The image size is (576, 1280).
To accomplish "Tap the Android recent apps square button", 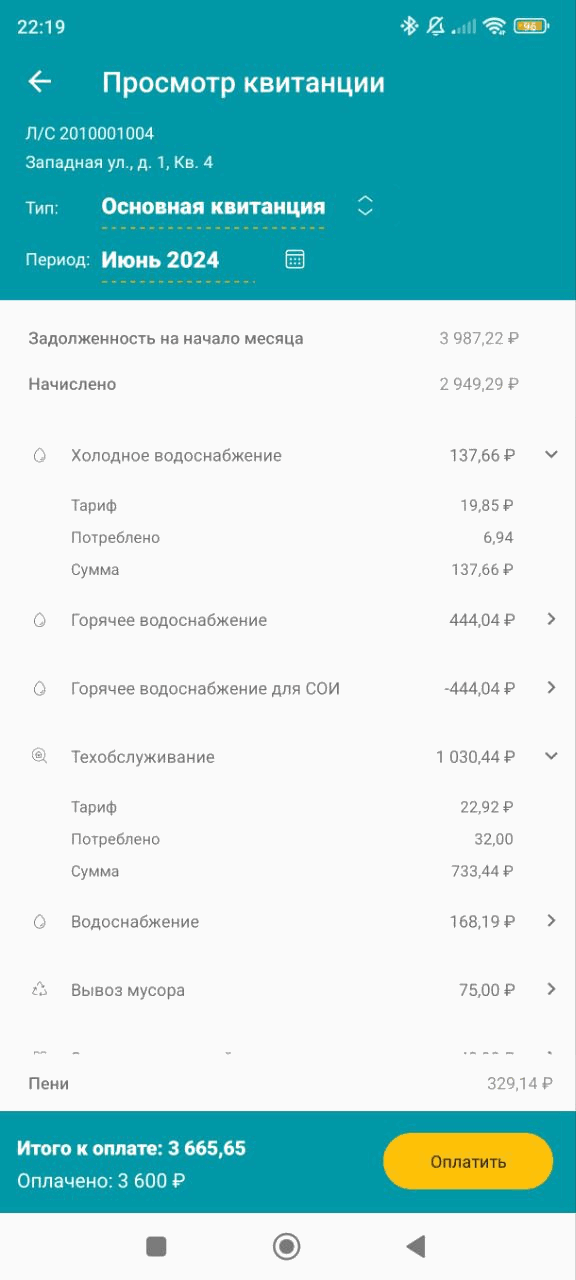I will click(x=156, y=1246).
